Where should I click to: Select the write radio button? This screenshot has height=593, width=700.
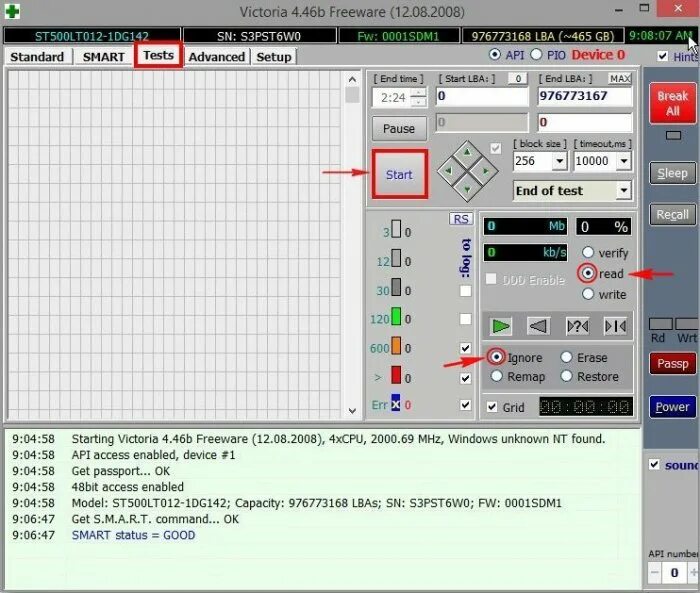click(x=588, y=294)
